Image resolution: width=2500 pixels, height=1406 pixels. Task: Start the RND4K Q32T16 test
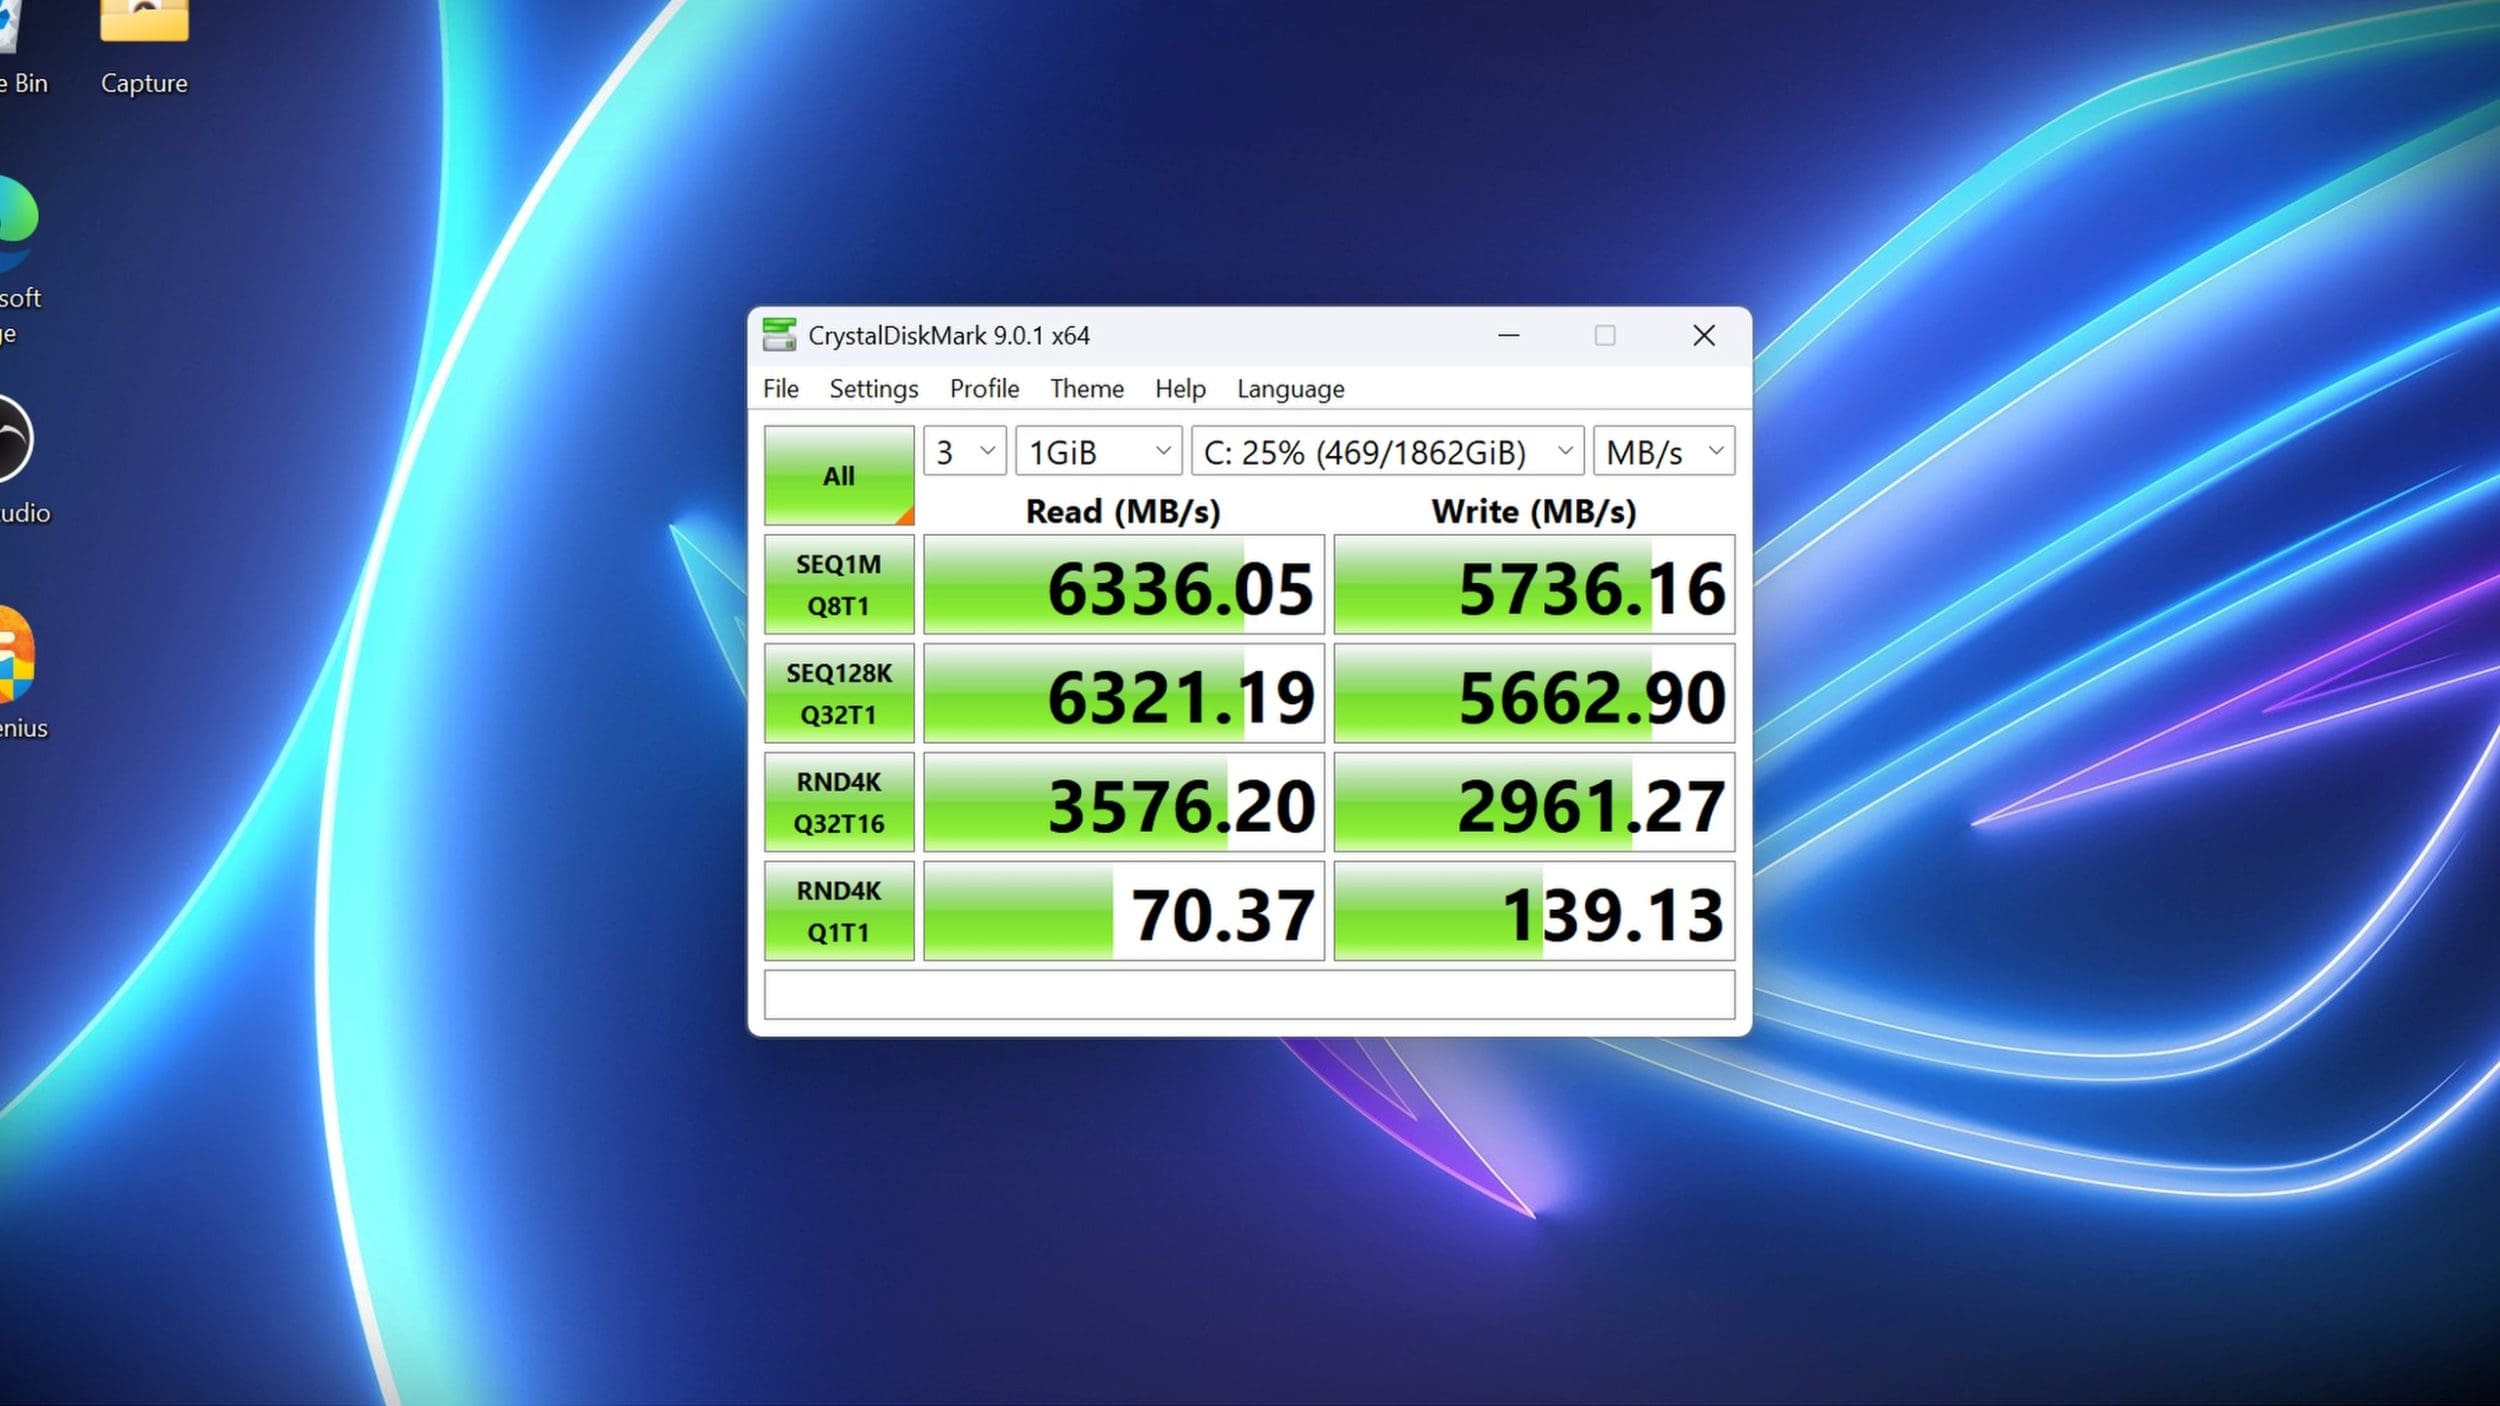point(838,803)
